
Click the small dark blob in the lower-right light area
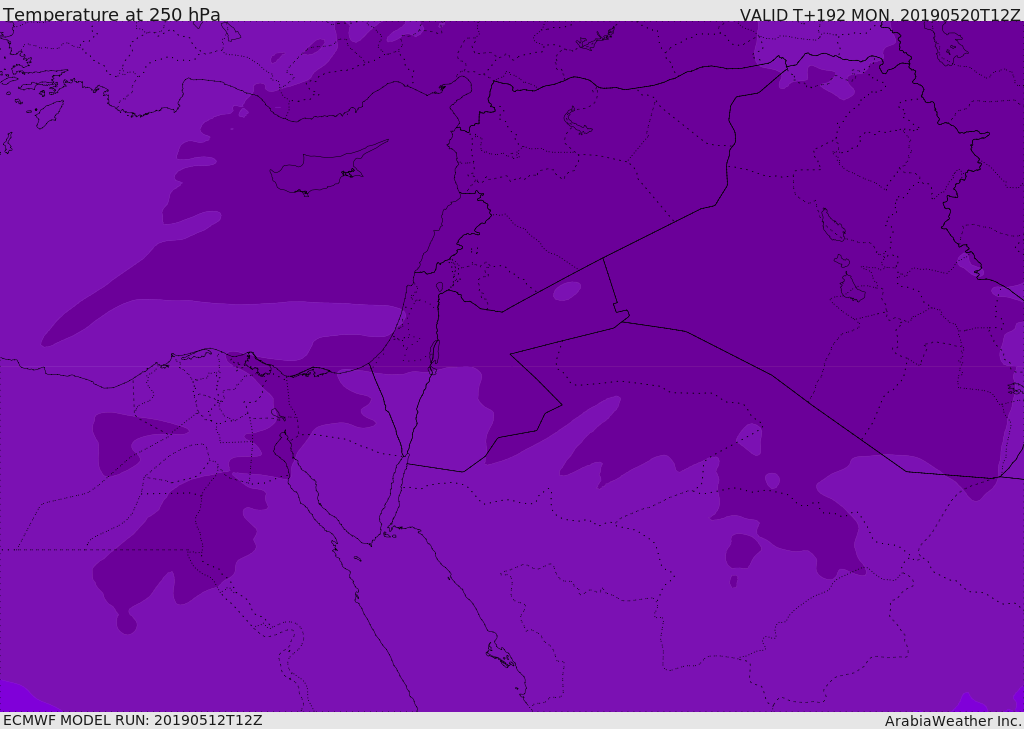click(x=741, y=550)
